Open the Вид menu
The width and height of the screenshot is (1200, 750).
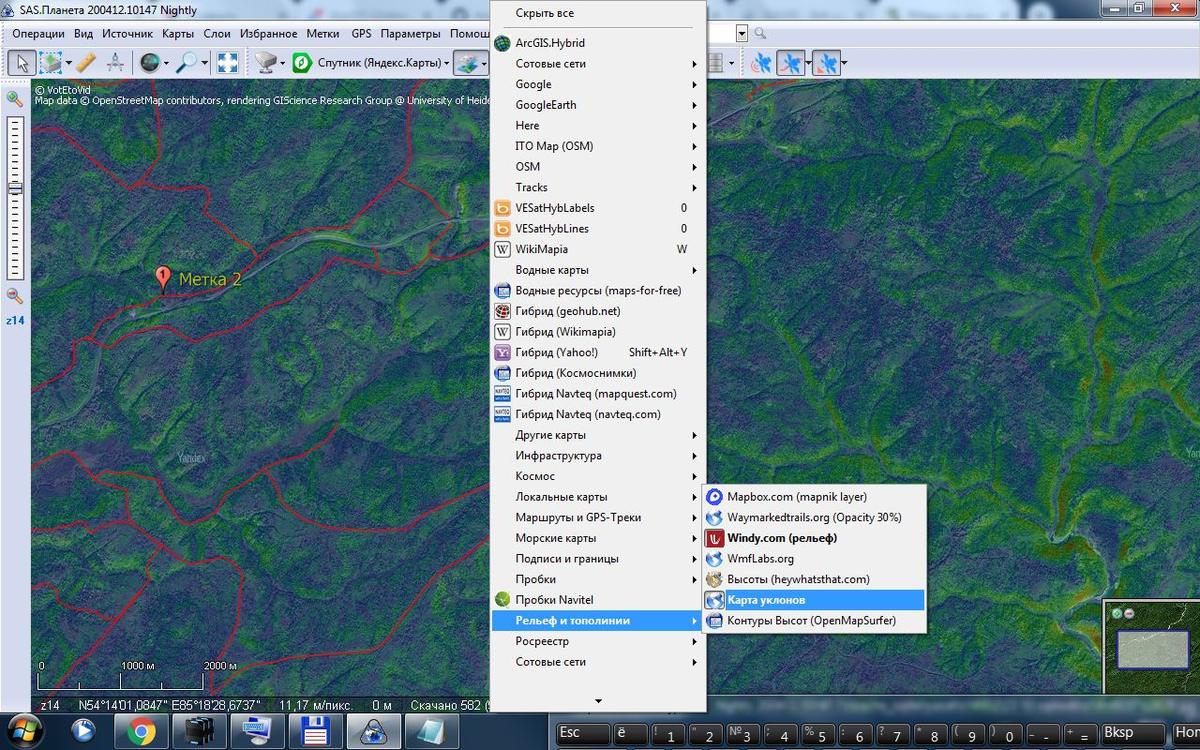click(84, 33)
